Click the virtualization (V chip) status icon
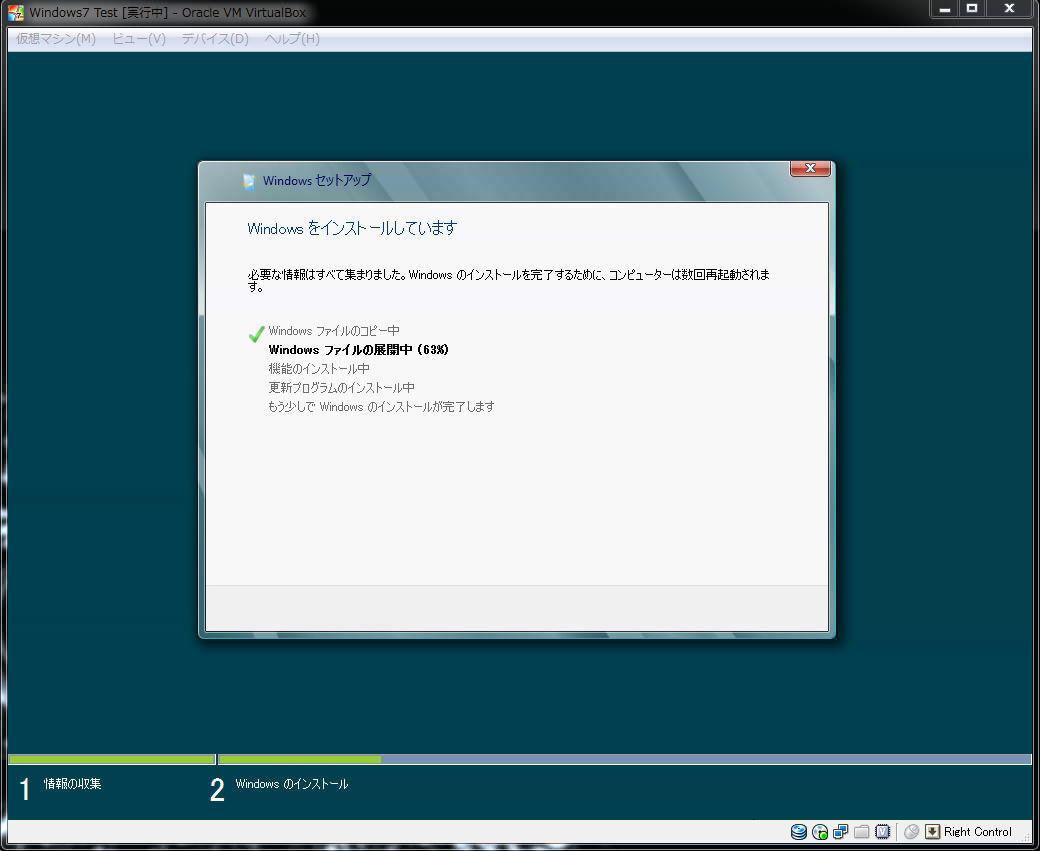Image resolution: width=1040 pixels, height=851 pixels. (882, 832)
